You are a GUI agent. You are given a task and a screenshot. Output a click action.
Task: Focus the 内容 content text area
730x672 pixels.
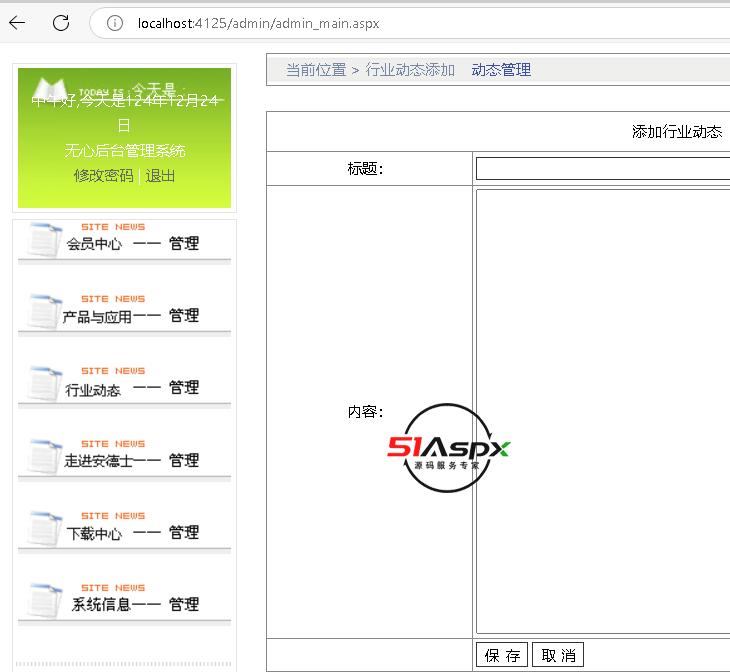point(603,411)
